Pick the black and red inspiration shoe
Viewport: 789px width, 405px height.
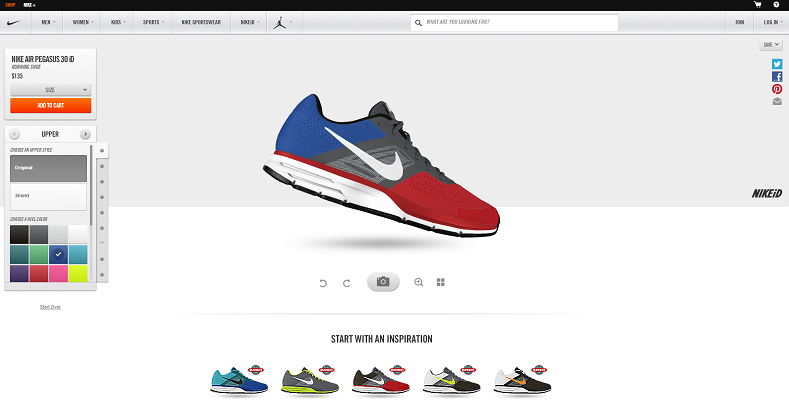pyautogui.click(x=380, y=380)
